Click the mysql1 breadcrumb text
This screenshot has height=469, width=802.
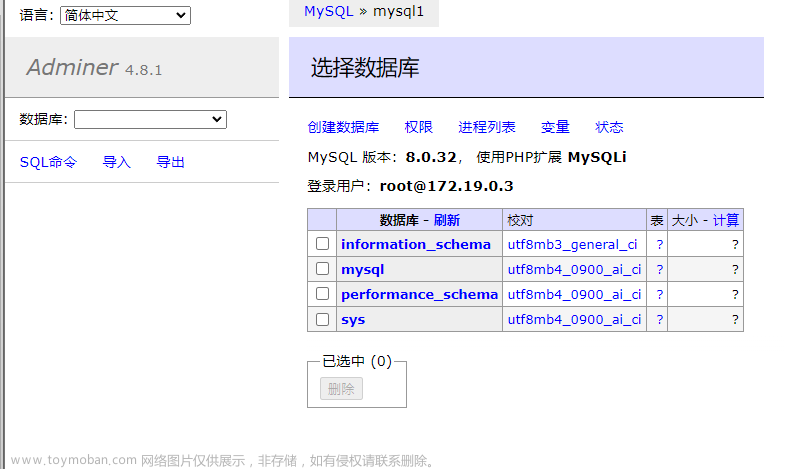(x=398, y=11)
